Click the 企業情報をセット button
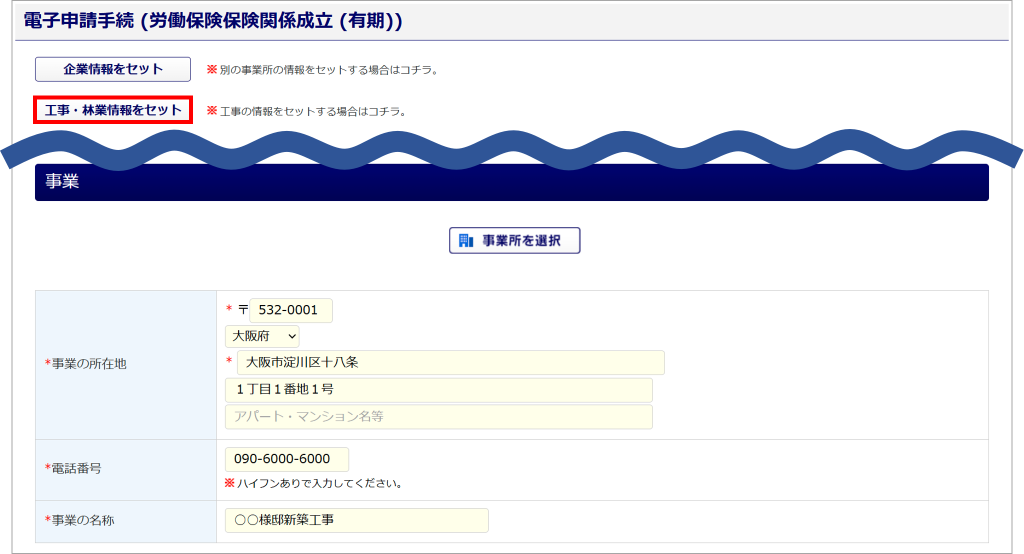The width and height of the screenshot is (1024, 554). [x=113, y=69]
